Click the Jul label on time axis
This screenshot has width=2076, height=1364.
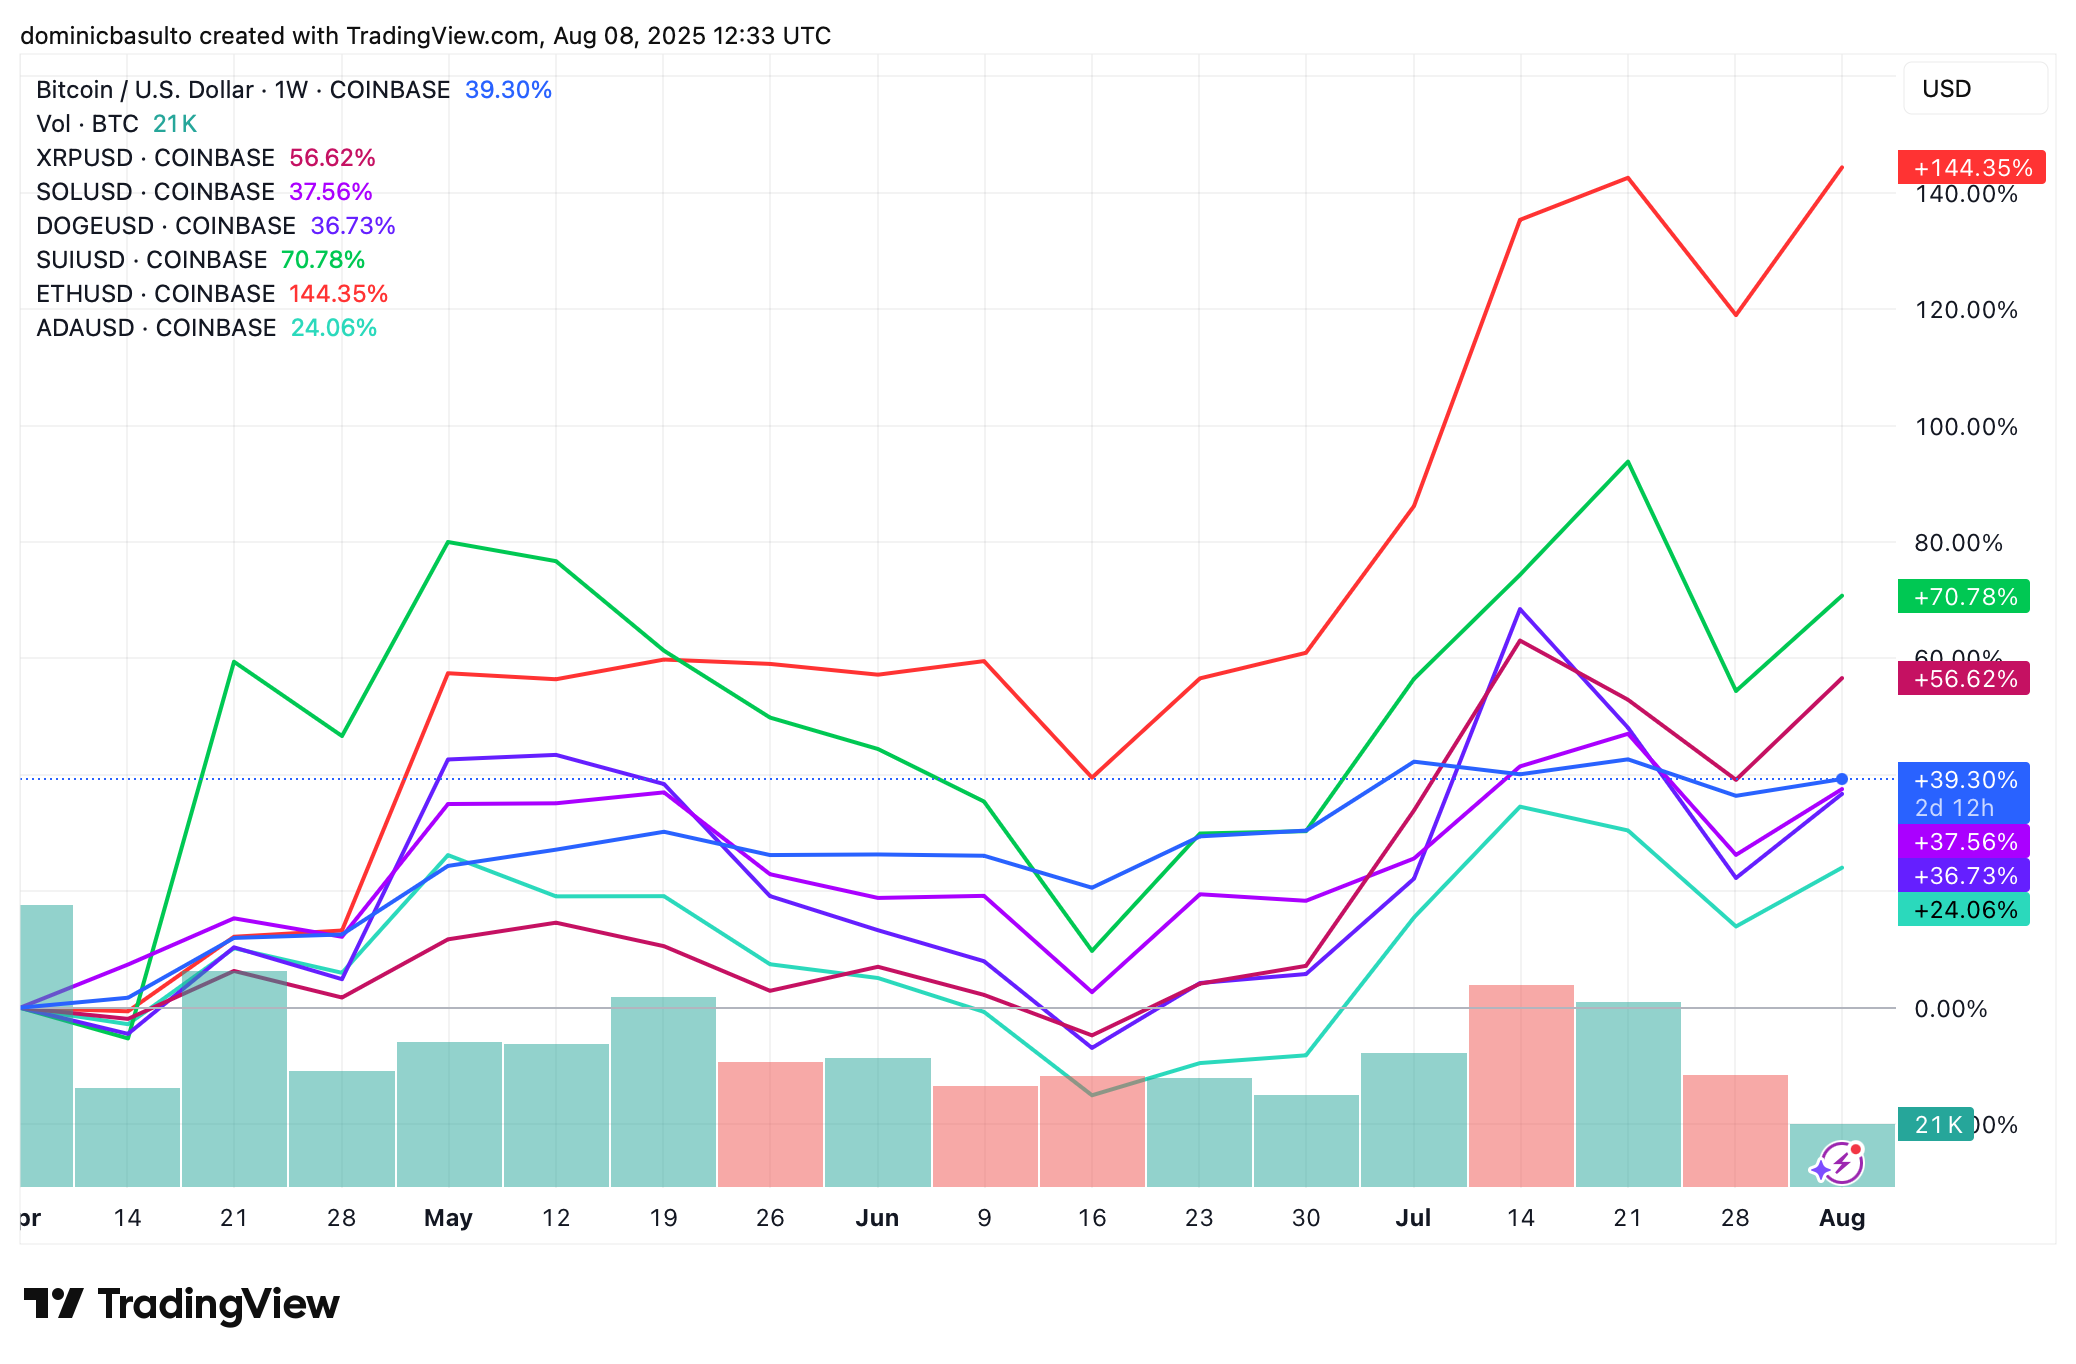tap(1413, 1218)
